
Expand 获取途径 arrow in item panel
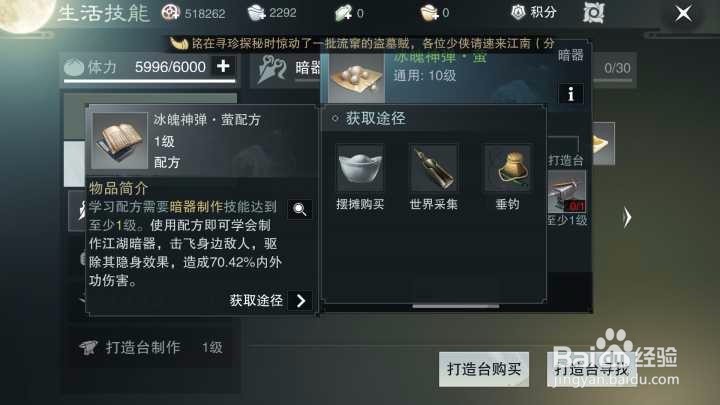(x=300, y=301)
